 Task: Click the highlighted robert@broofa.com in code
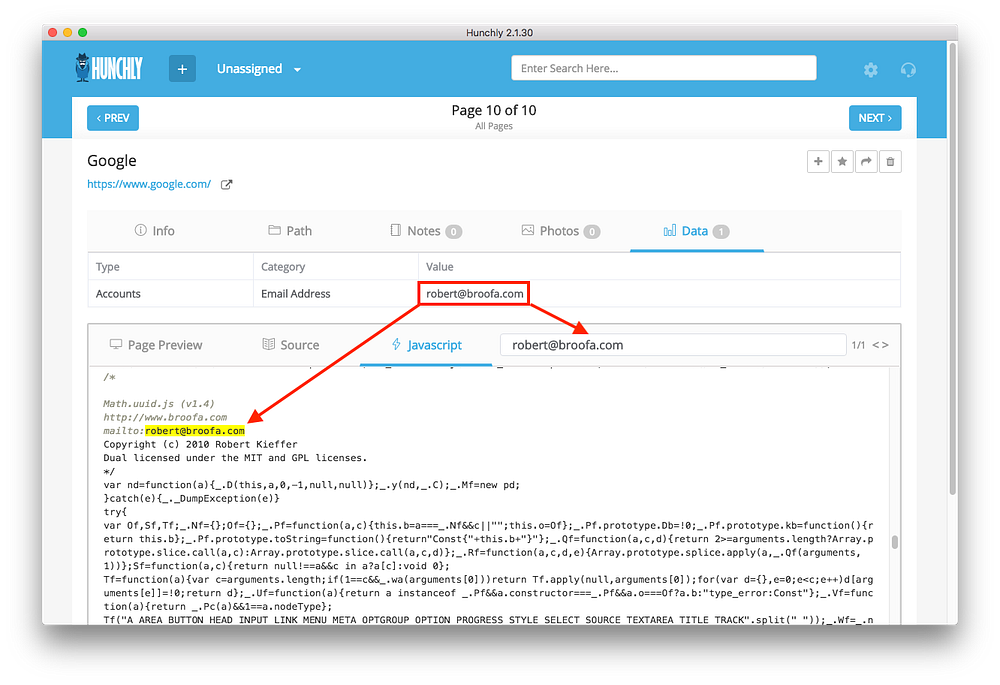point(195,431)
